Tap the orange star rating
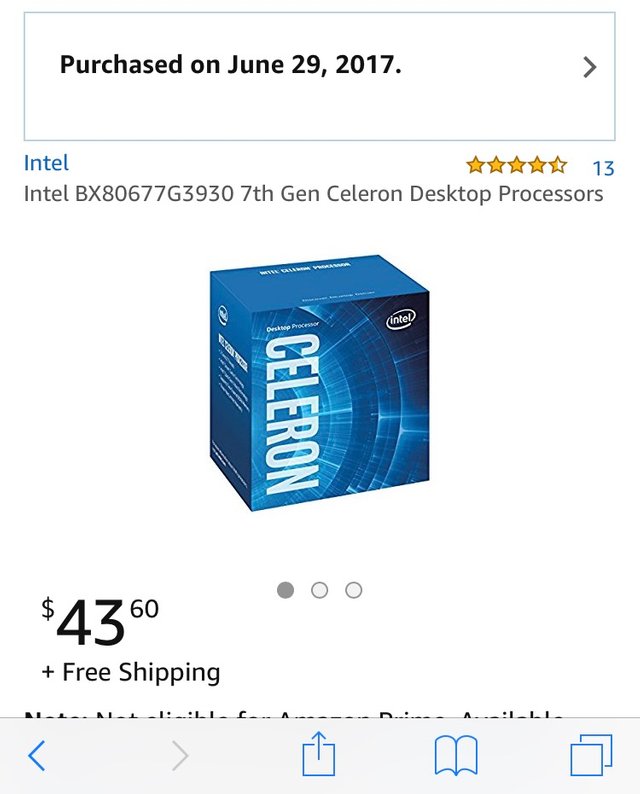 click(x=516, y=165)
